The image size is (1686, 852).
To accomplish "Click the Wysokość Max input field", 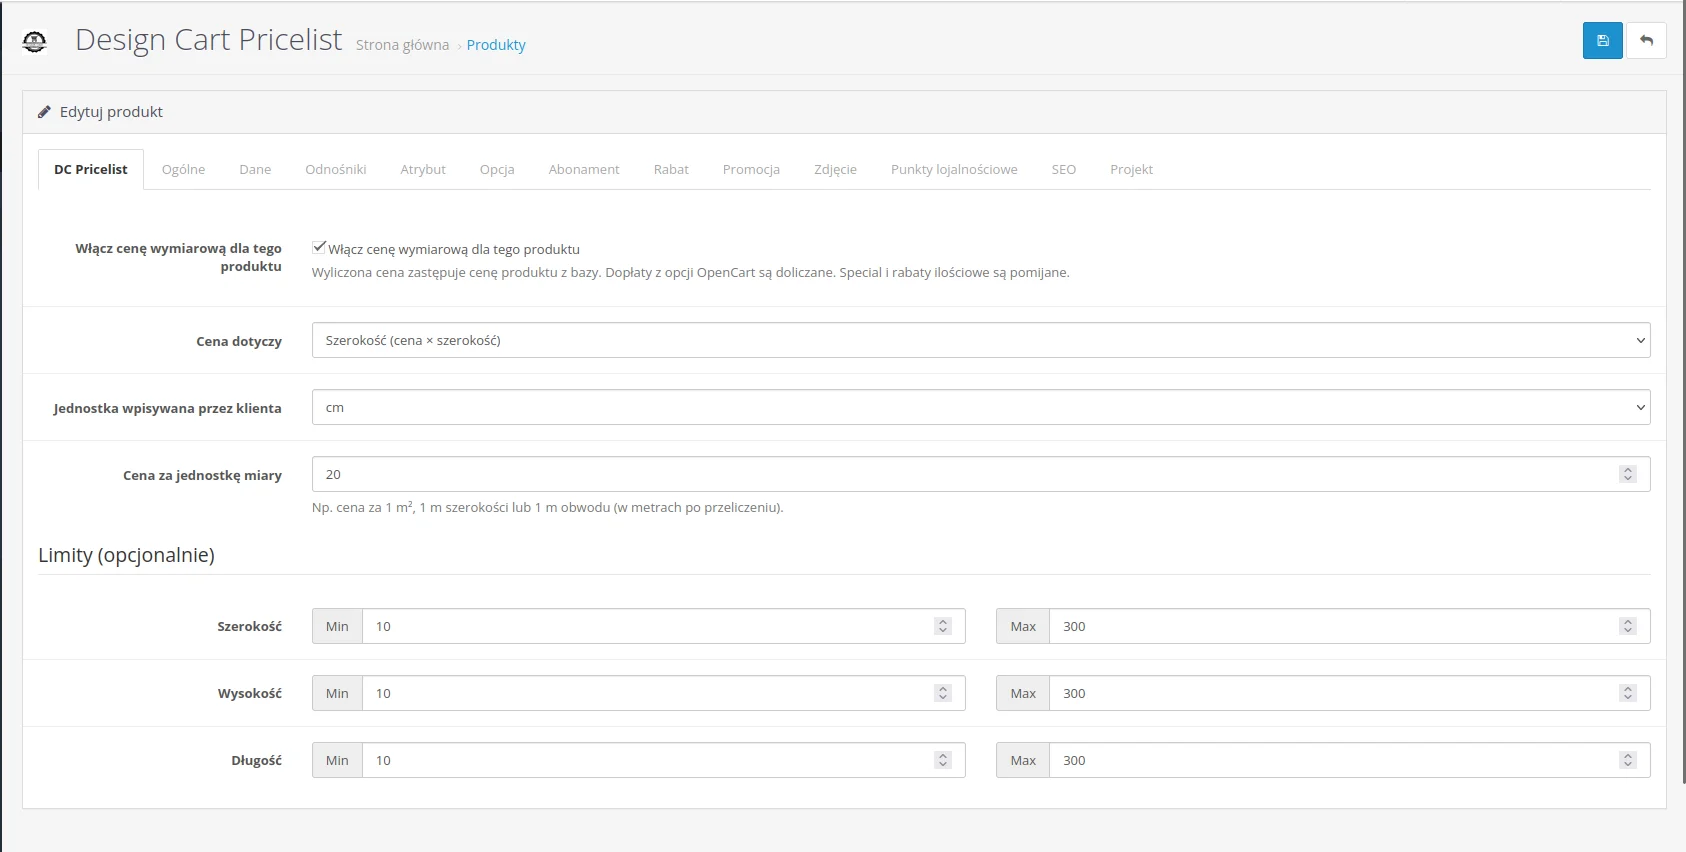I will click(x=1350, y=693).
